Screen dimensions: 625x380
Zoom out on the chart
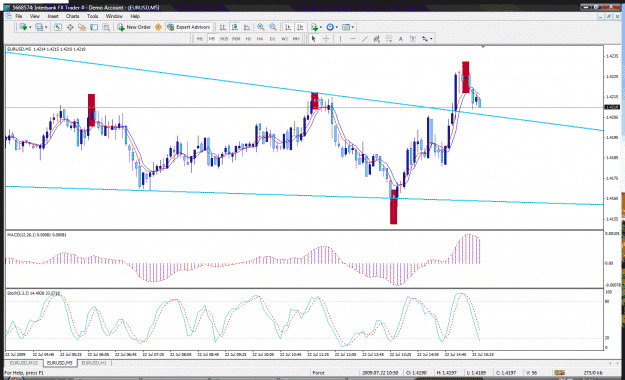click(273, 27)
